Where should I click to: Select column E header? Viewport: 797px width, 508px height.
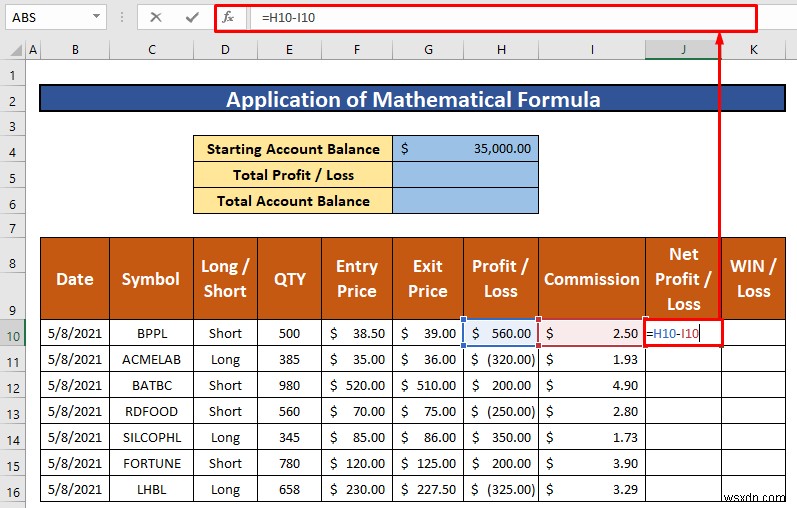coord(289,50)
